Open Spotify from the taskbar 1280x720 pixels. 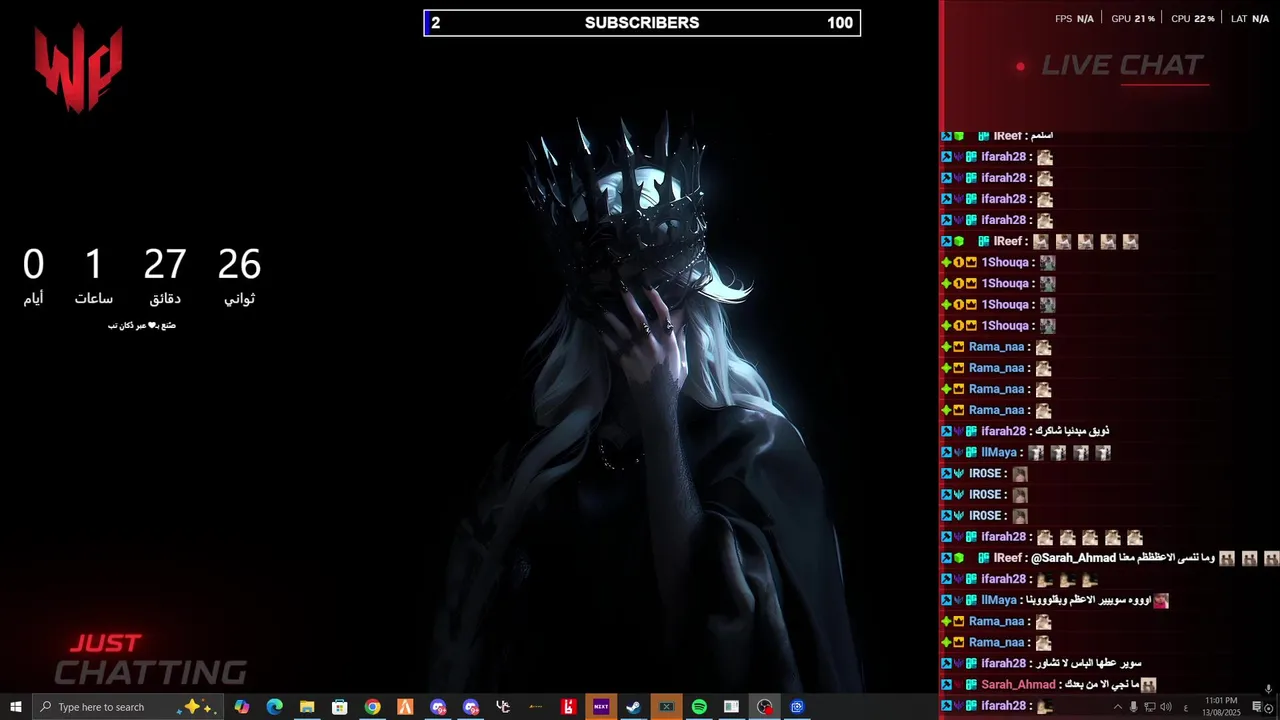699,707
